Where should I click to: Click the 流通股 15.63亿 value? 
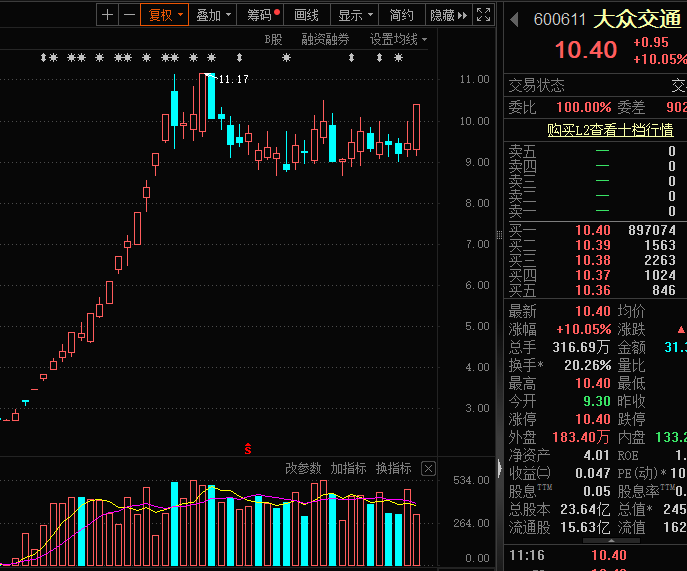(585, 527)
